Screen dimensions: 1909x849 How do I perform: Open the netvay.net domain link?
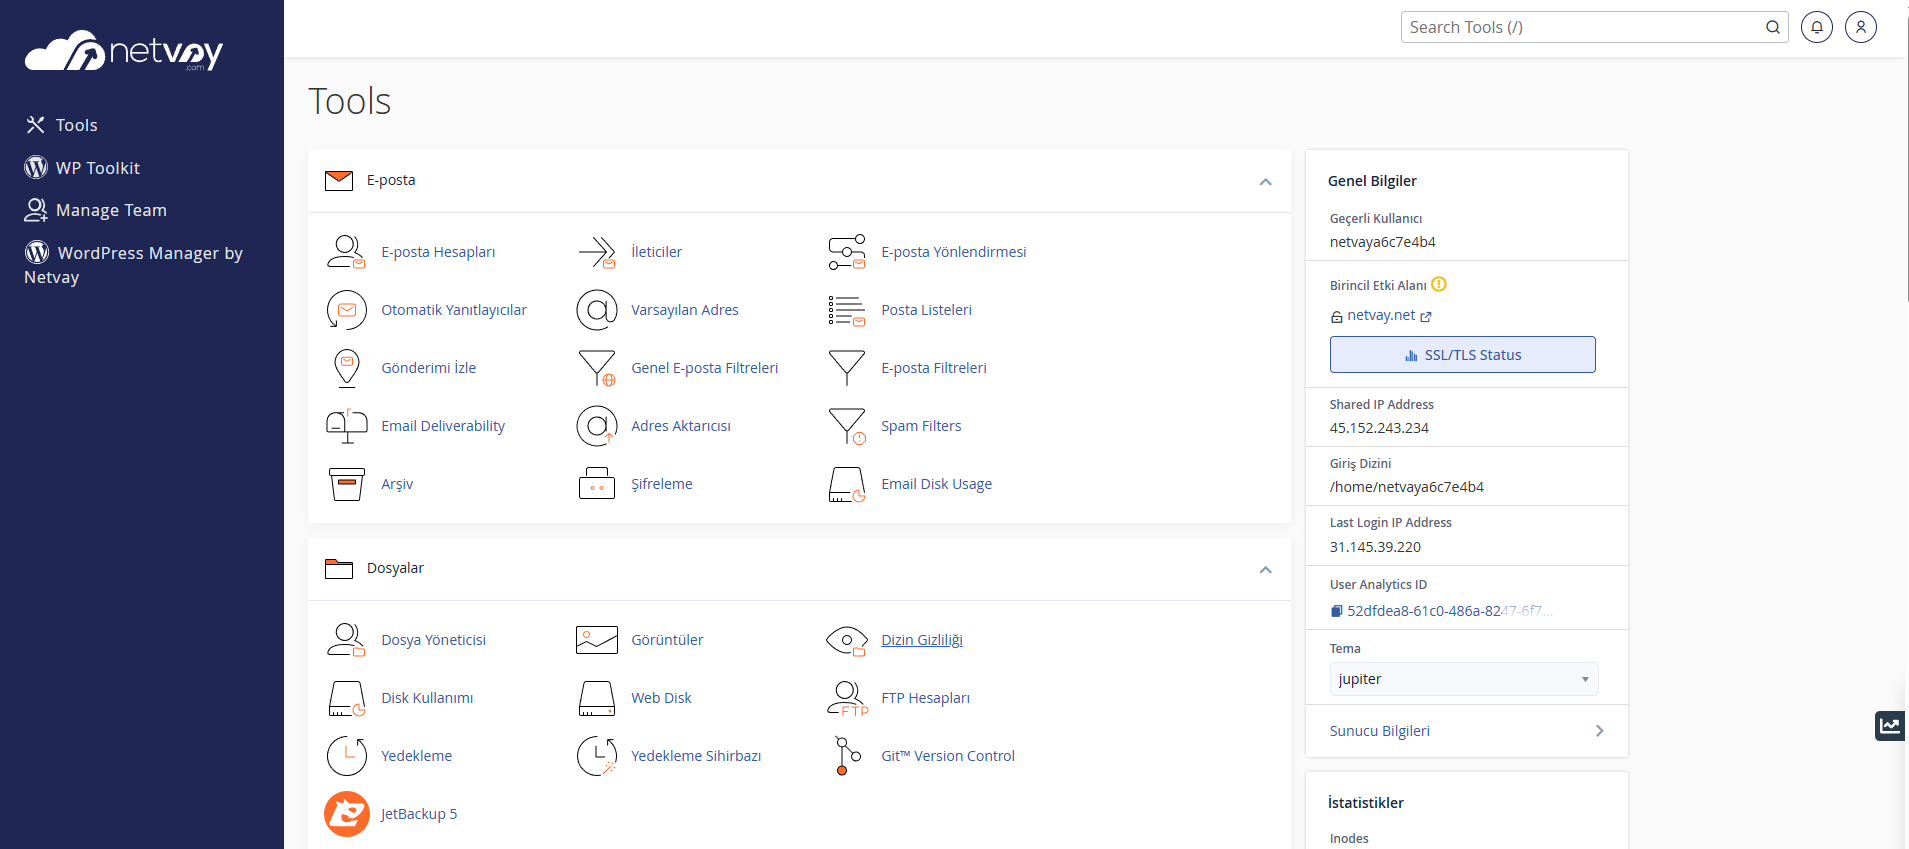1380,315
